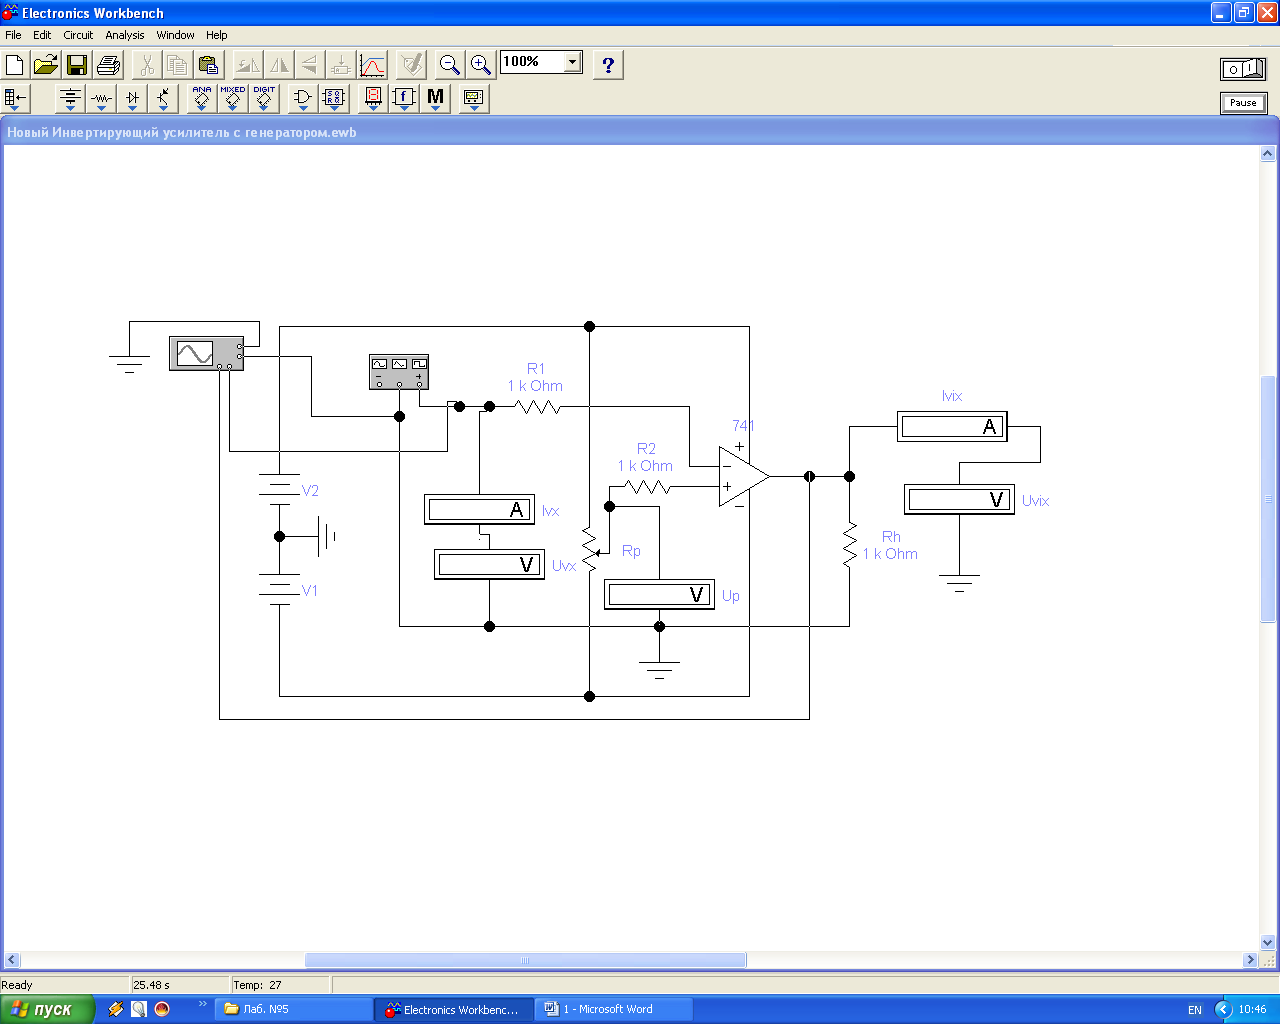Create subcircuit icon
The height and width of the screenshot is (1024, 1280).
[341, 65]
